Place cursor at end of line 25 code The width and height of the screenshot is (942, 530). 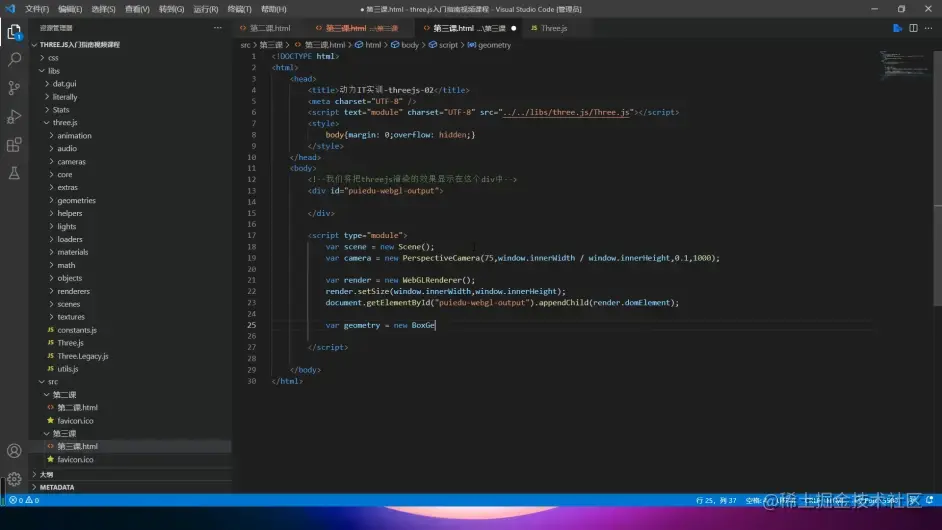[x=436, y=325]
